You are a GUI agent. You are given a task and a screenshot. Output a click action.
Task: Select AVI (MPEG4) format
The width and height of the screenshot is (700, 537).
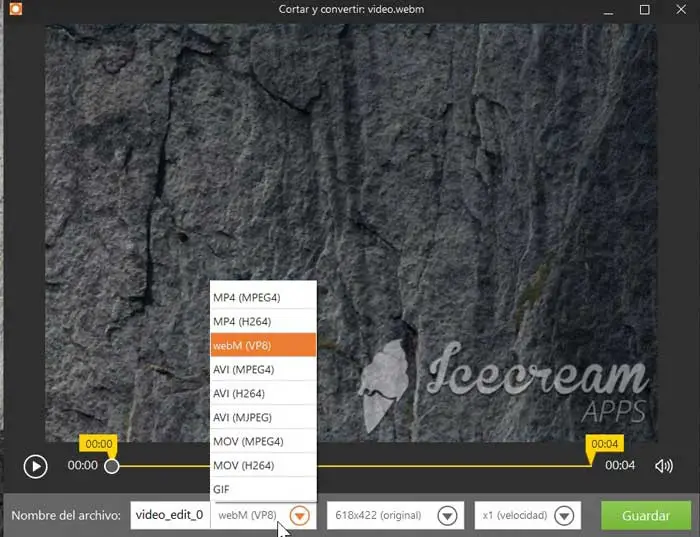tap(263, 369)
